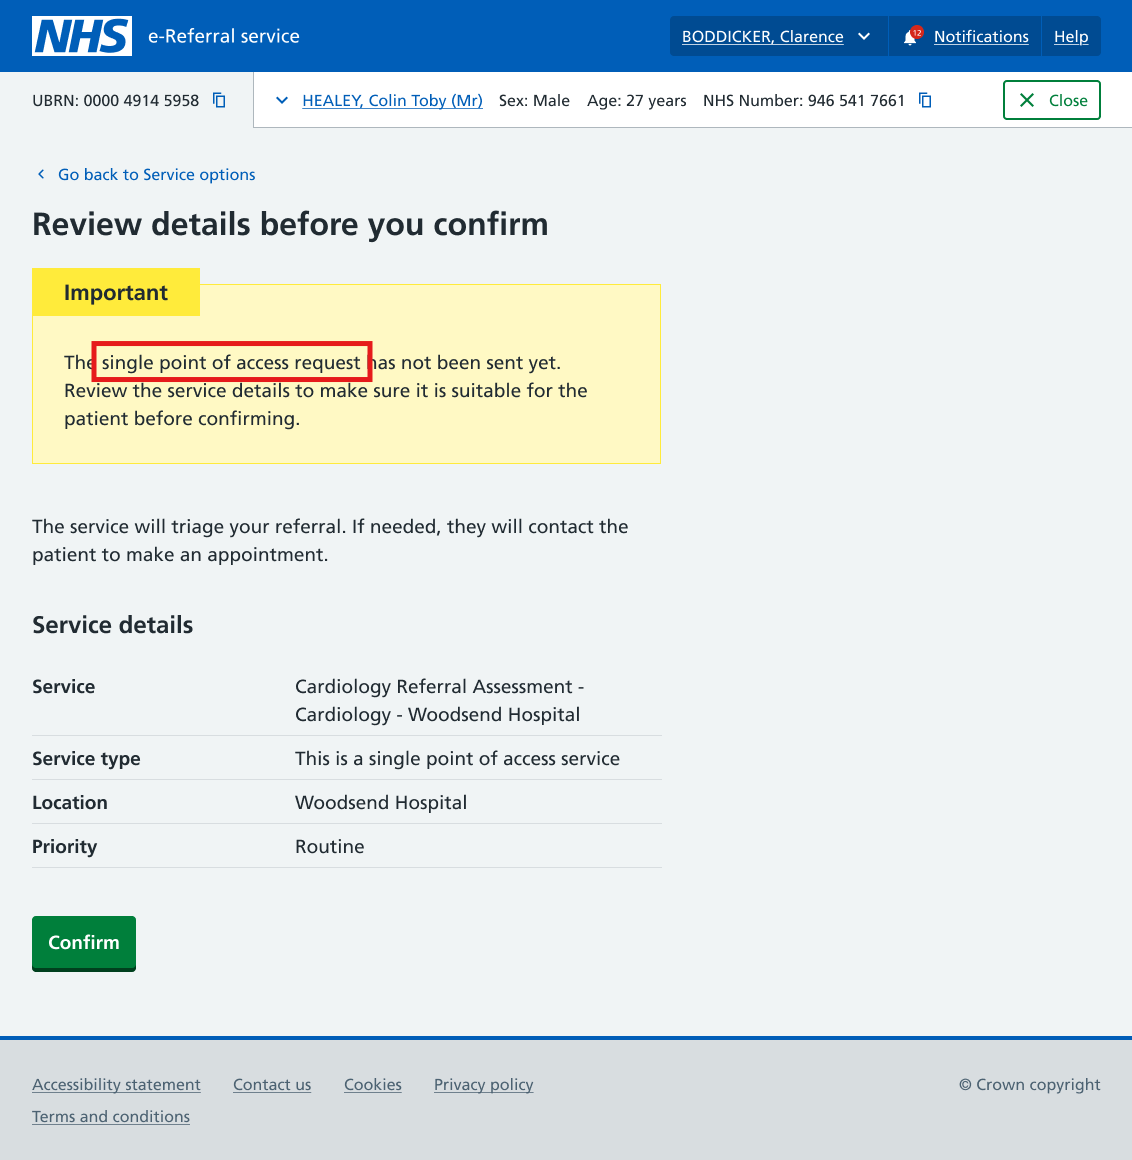Viewport: 1132px width, 1160px height.
Task: Click the Woodsend Hospital location value
Action: tap(381, 803)
